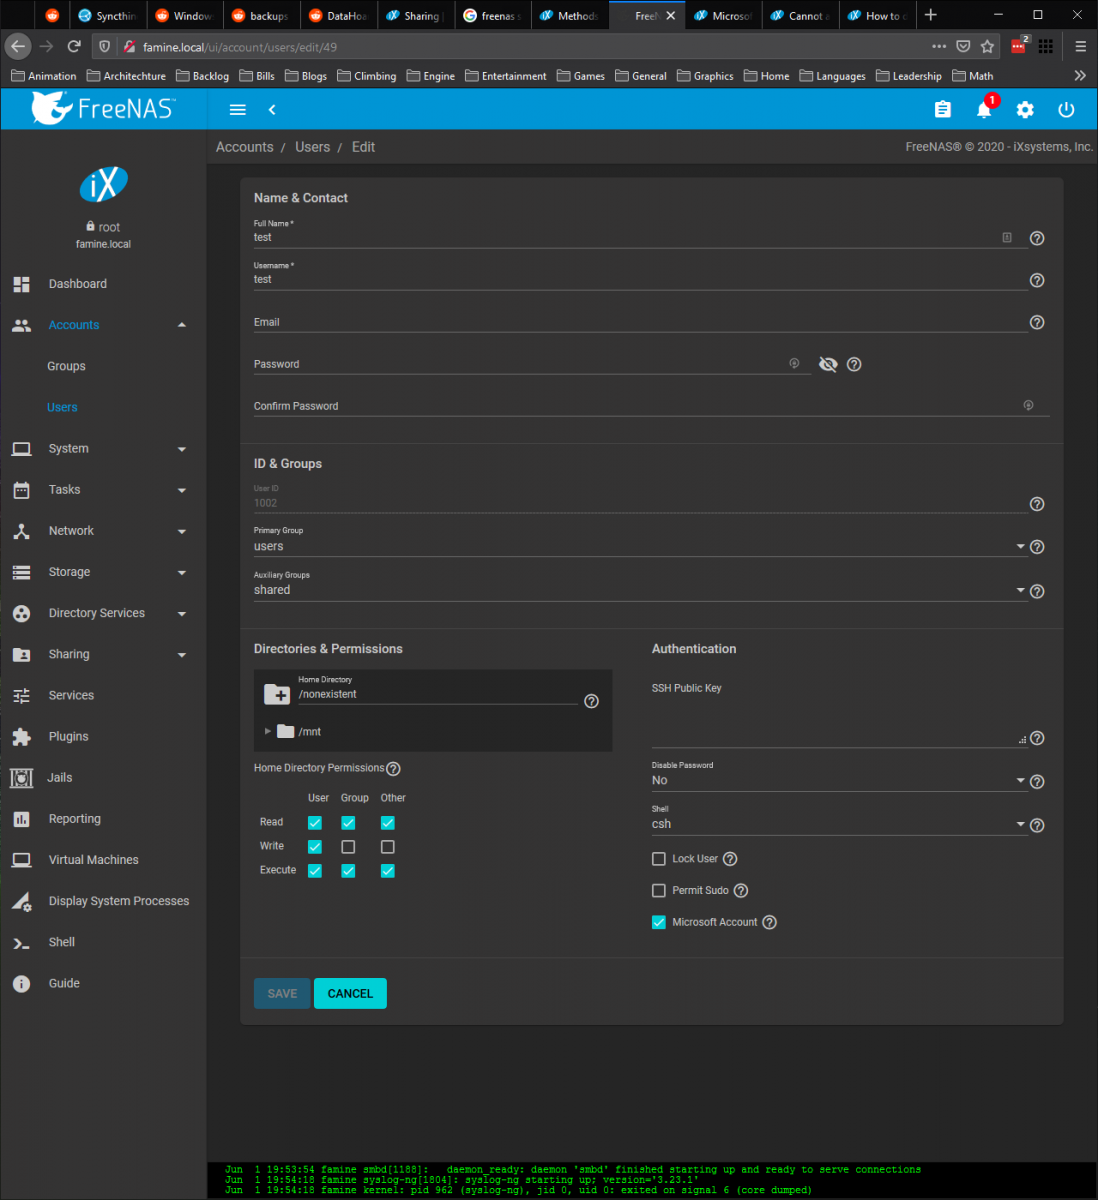This screenshot has width=1098, height=1200.
Task: Uncheck Group Execute permission checkbox
Action: point(348,871)
